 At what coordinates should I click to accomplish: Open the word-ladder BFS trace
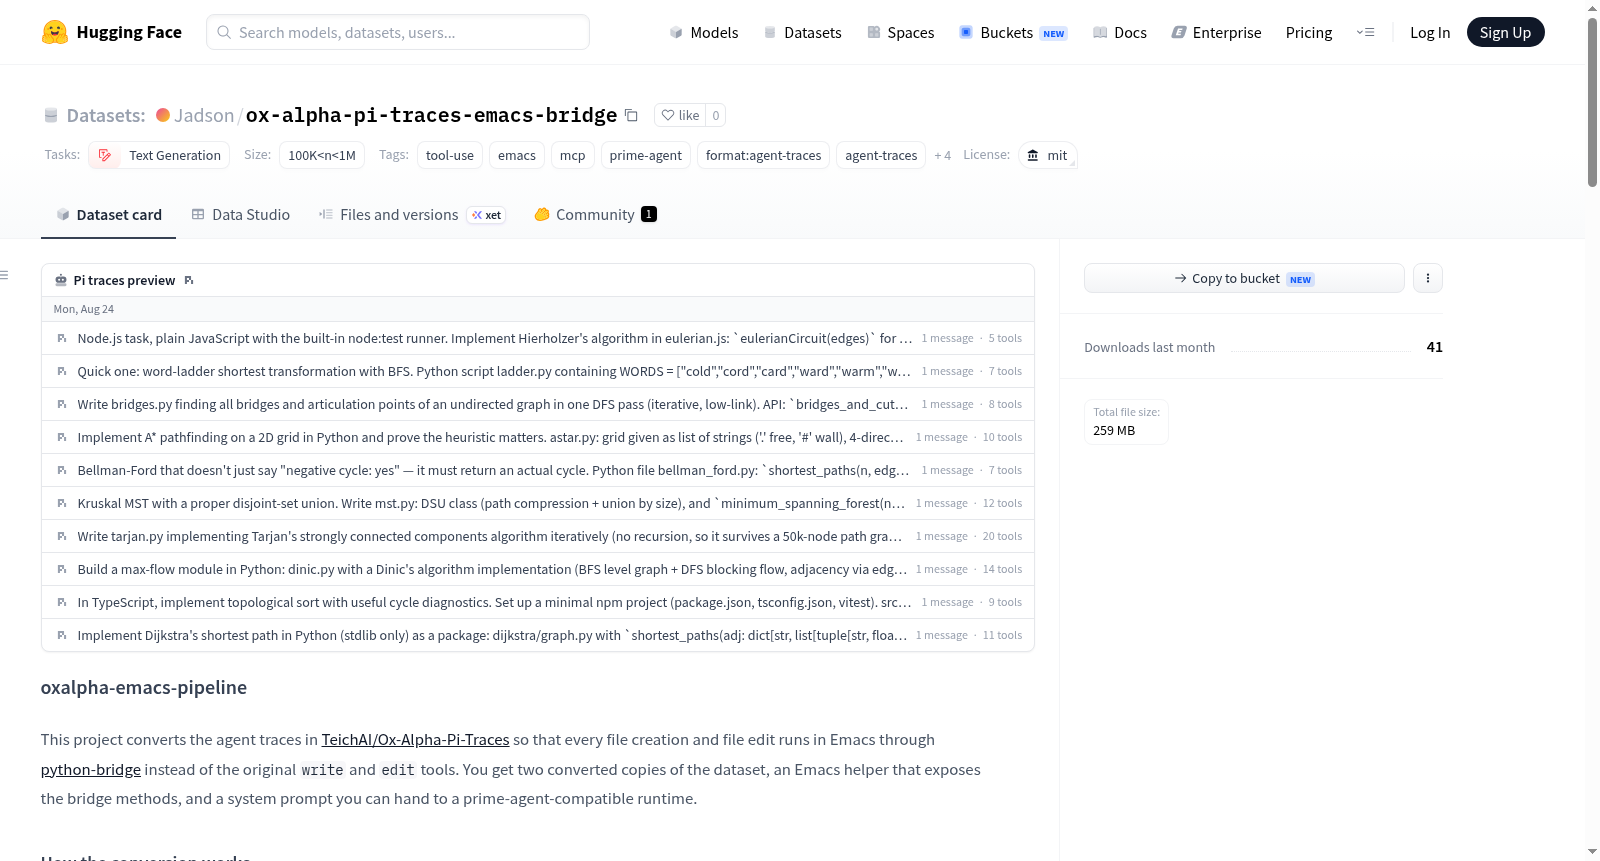538,371
